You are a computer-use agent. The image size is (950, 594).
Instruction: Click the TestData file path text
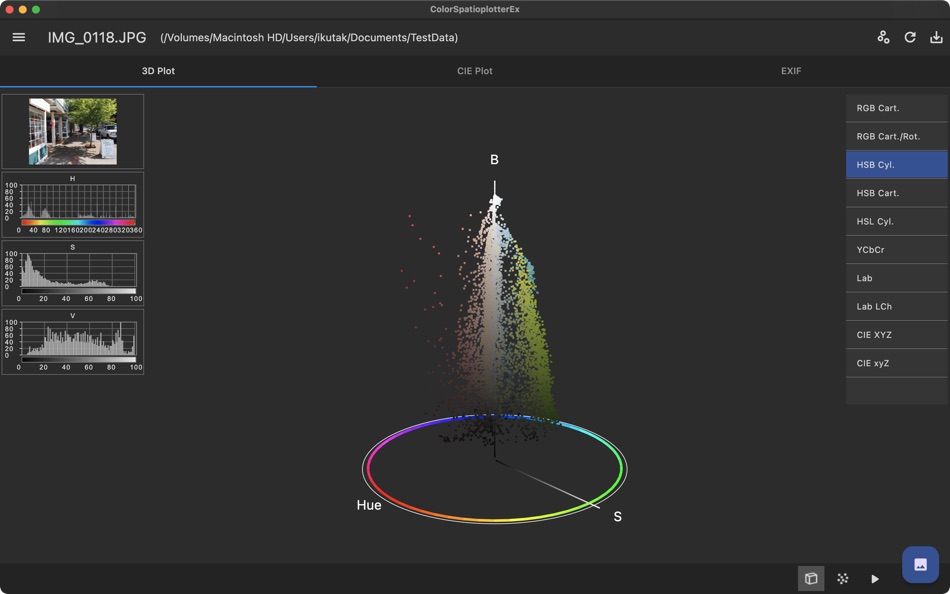[x=309, y=38]
